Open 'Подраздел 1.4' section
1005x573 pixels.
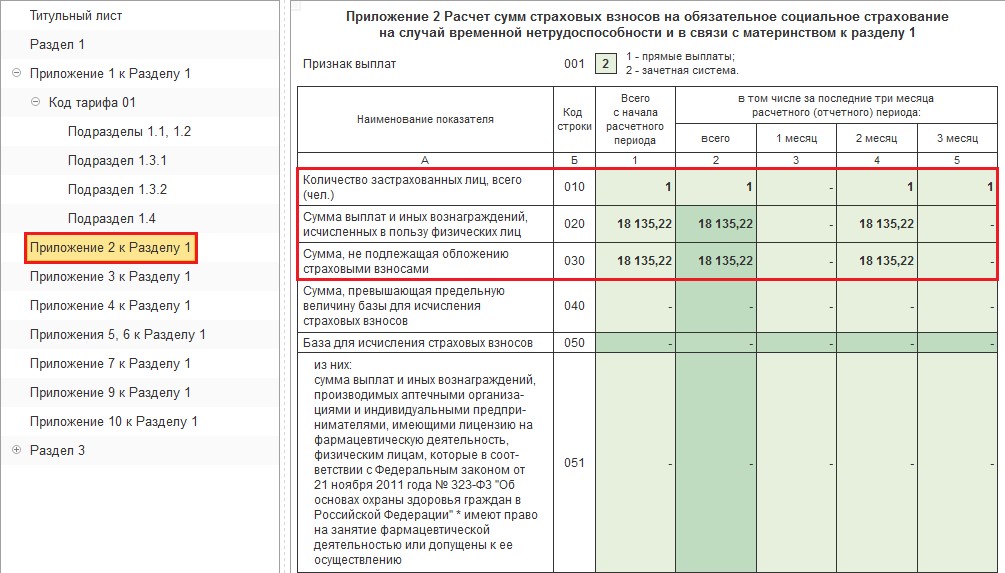111,218
